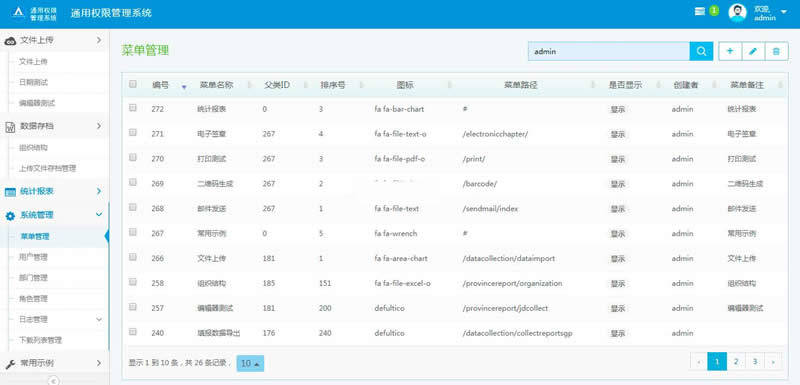800x385 pixels.
Task: Check the box for row 270
Action: (133, 158)
